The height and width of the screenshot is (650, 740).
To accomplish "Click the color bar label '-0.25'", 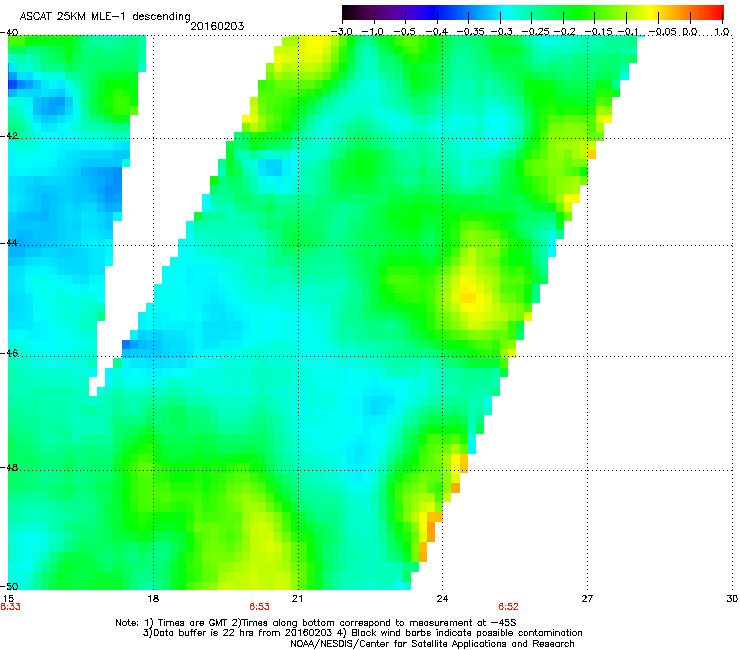I will (x=536, y=32).
